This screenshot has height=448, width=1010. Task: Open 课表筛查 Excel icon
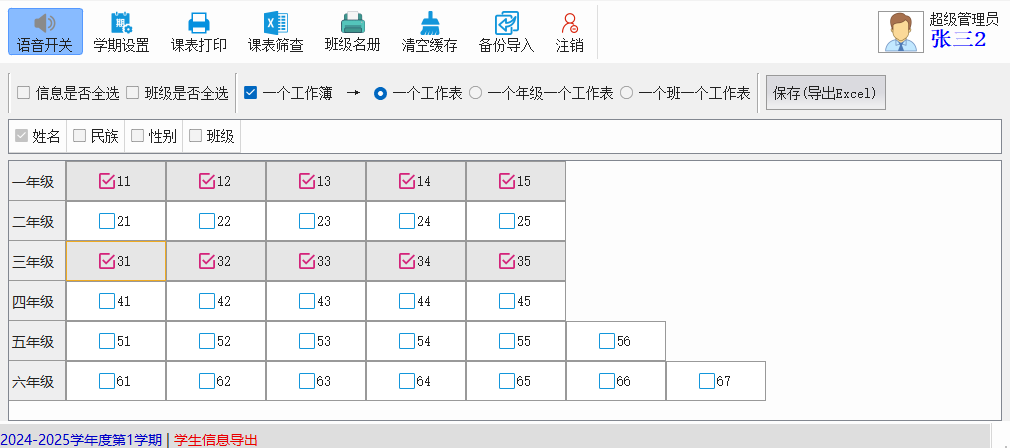275,22
